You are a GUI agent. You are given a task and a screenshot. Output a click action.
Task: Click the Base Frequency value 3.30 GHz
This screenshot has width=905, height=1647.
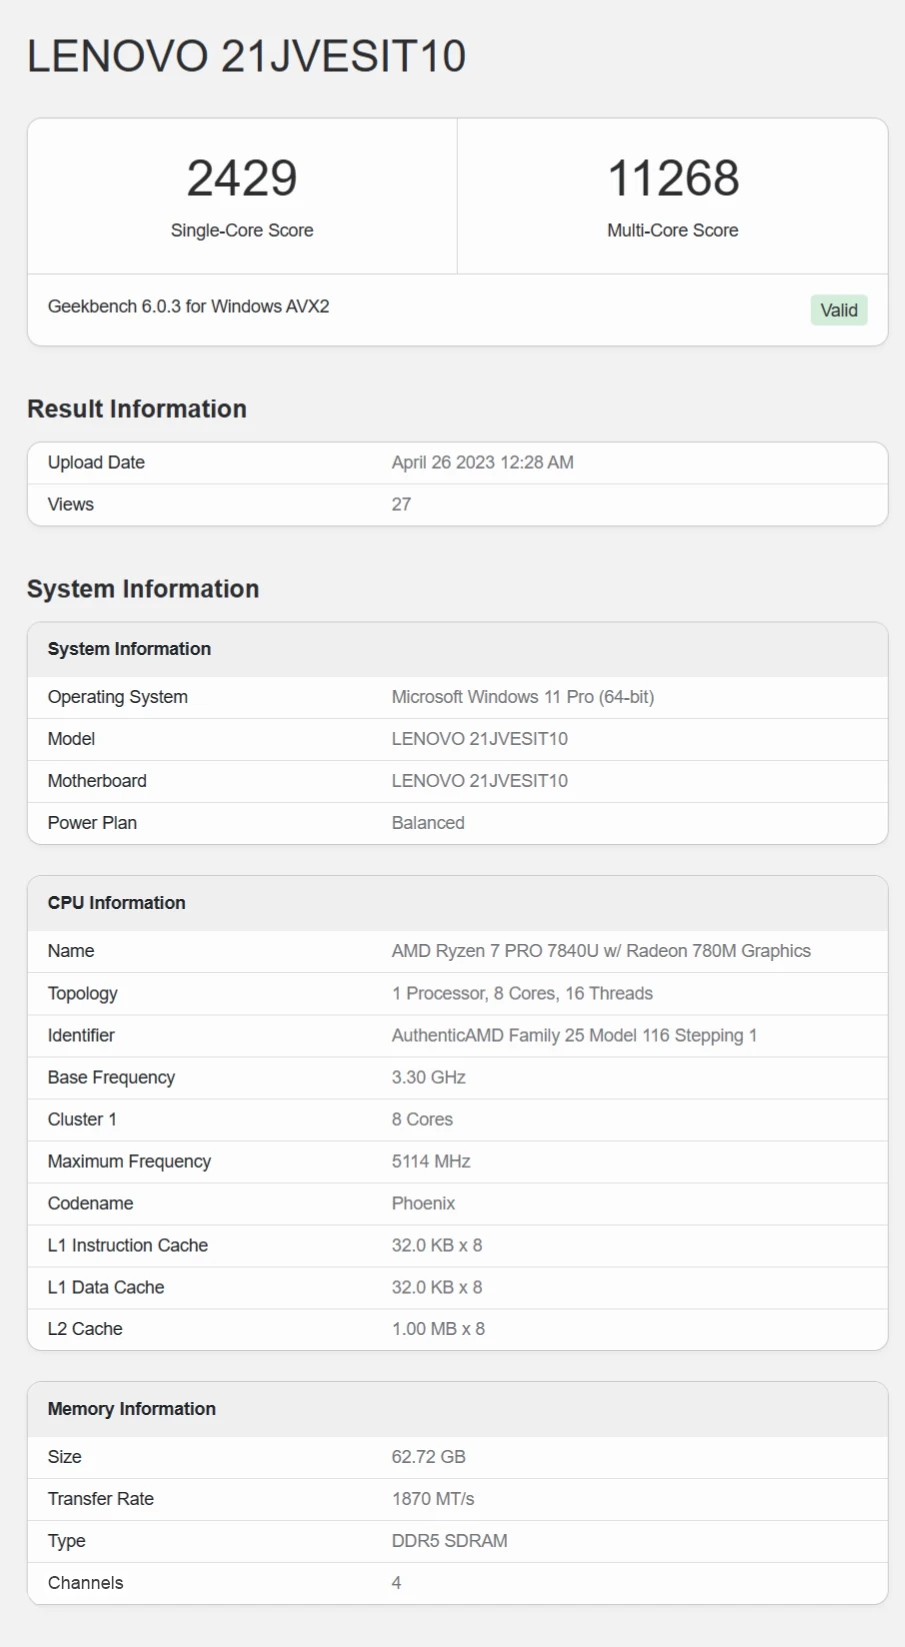pyautogui.click(x=428, y=1077)
